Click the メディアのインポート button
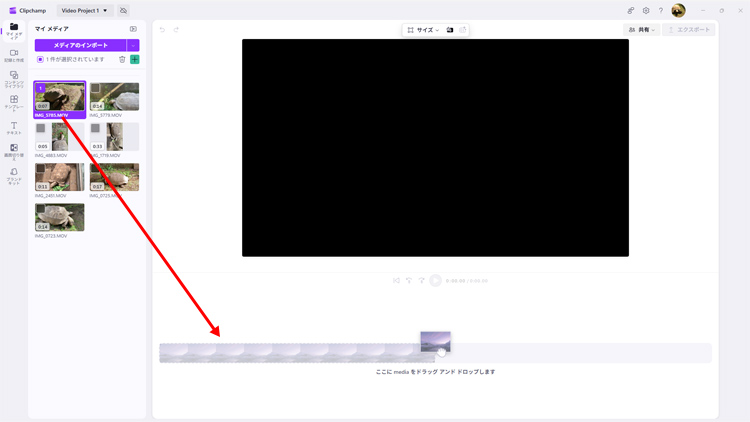This screenshot has height=422, width=750. coord(80,45)
